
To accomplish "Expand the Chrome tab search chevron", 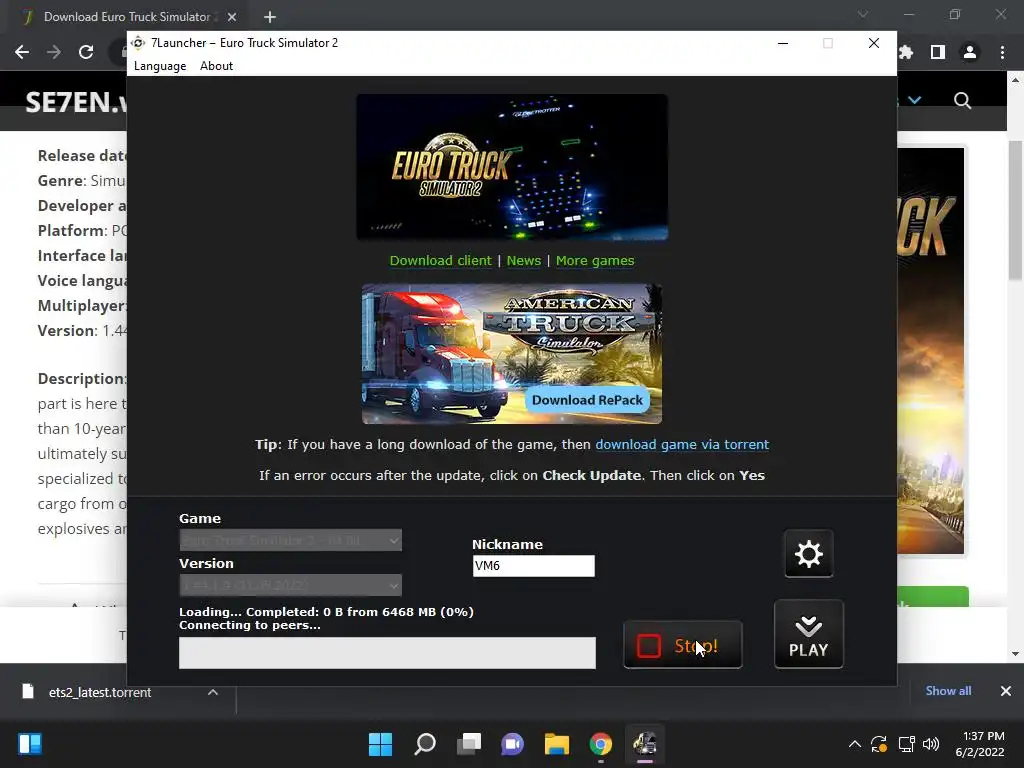I will click(863, 14).
